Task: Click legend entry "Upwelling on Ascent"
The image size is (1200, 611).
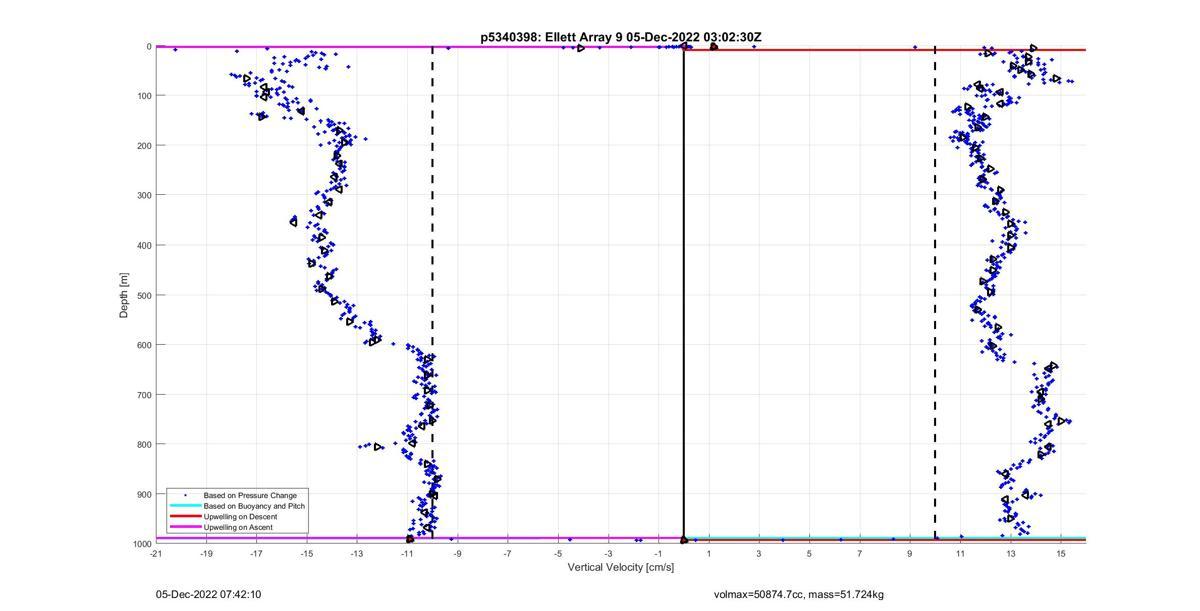Action: pos(238,527)
